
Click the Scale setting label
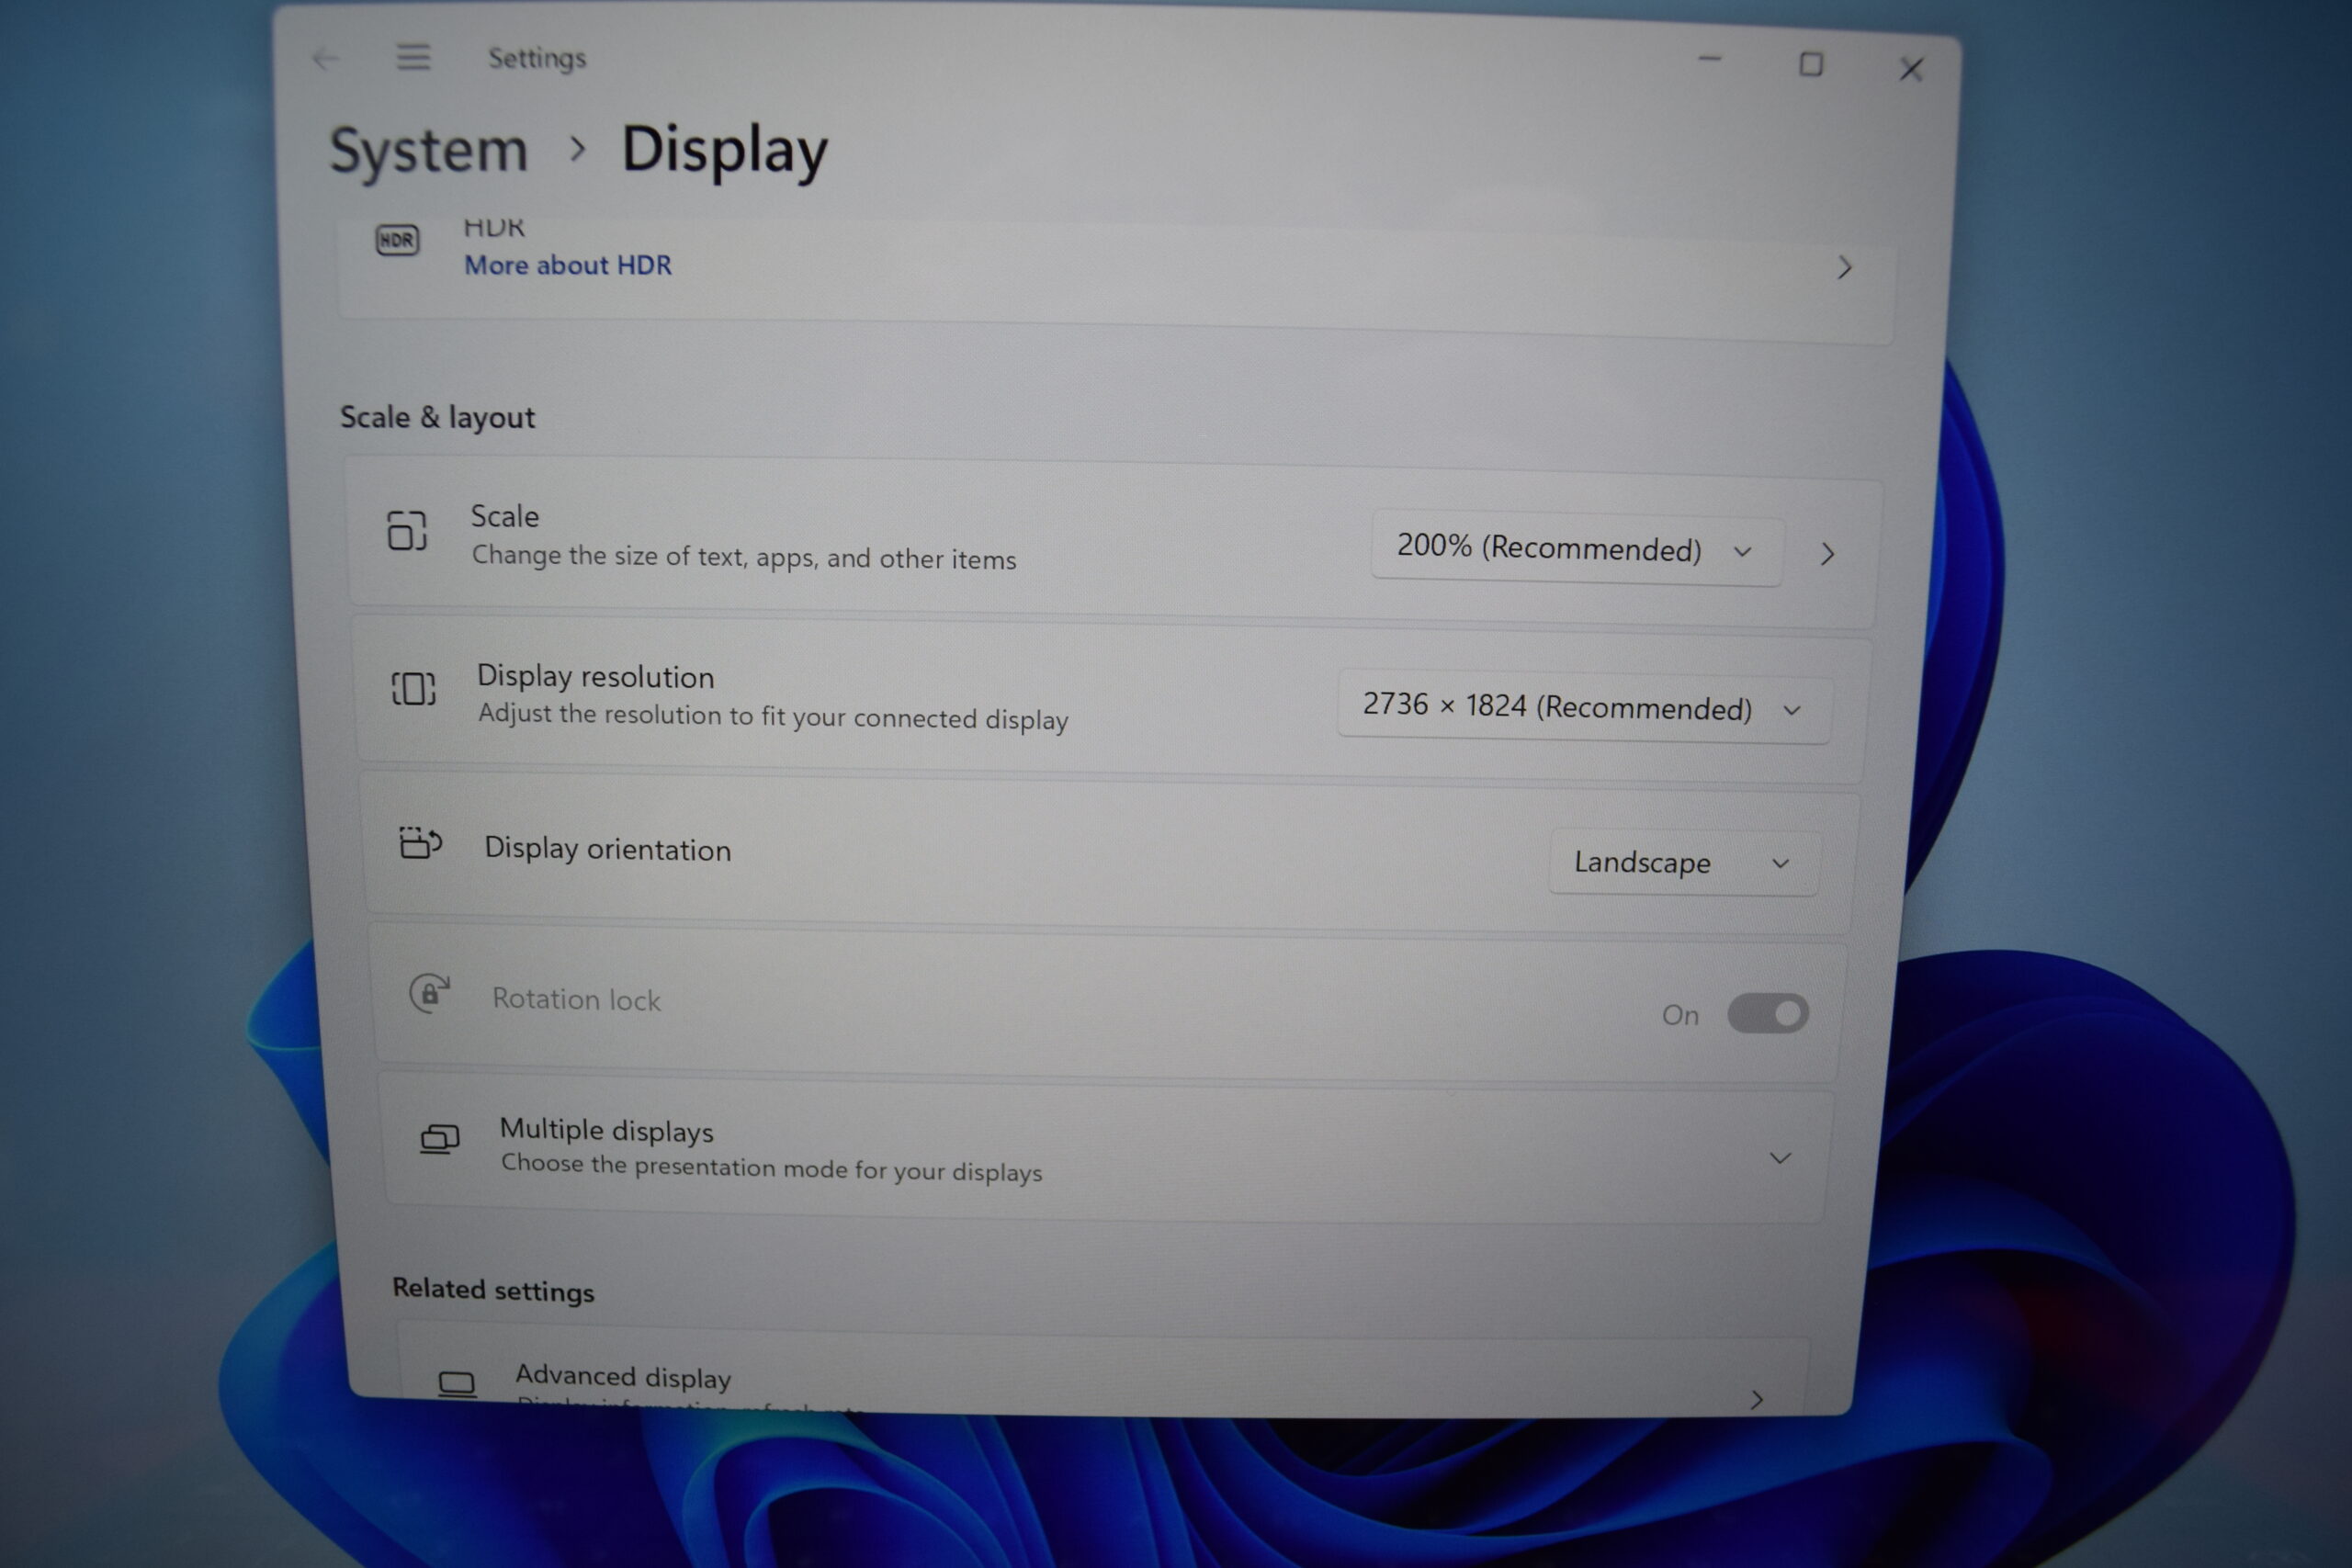[505, 516]
